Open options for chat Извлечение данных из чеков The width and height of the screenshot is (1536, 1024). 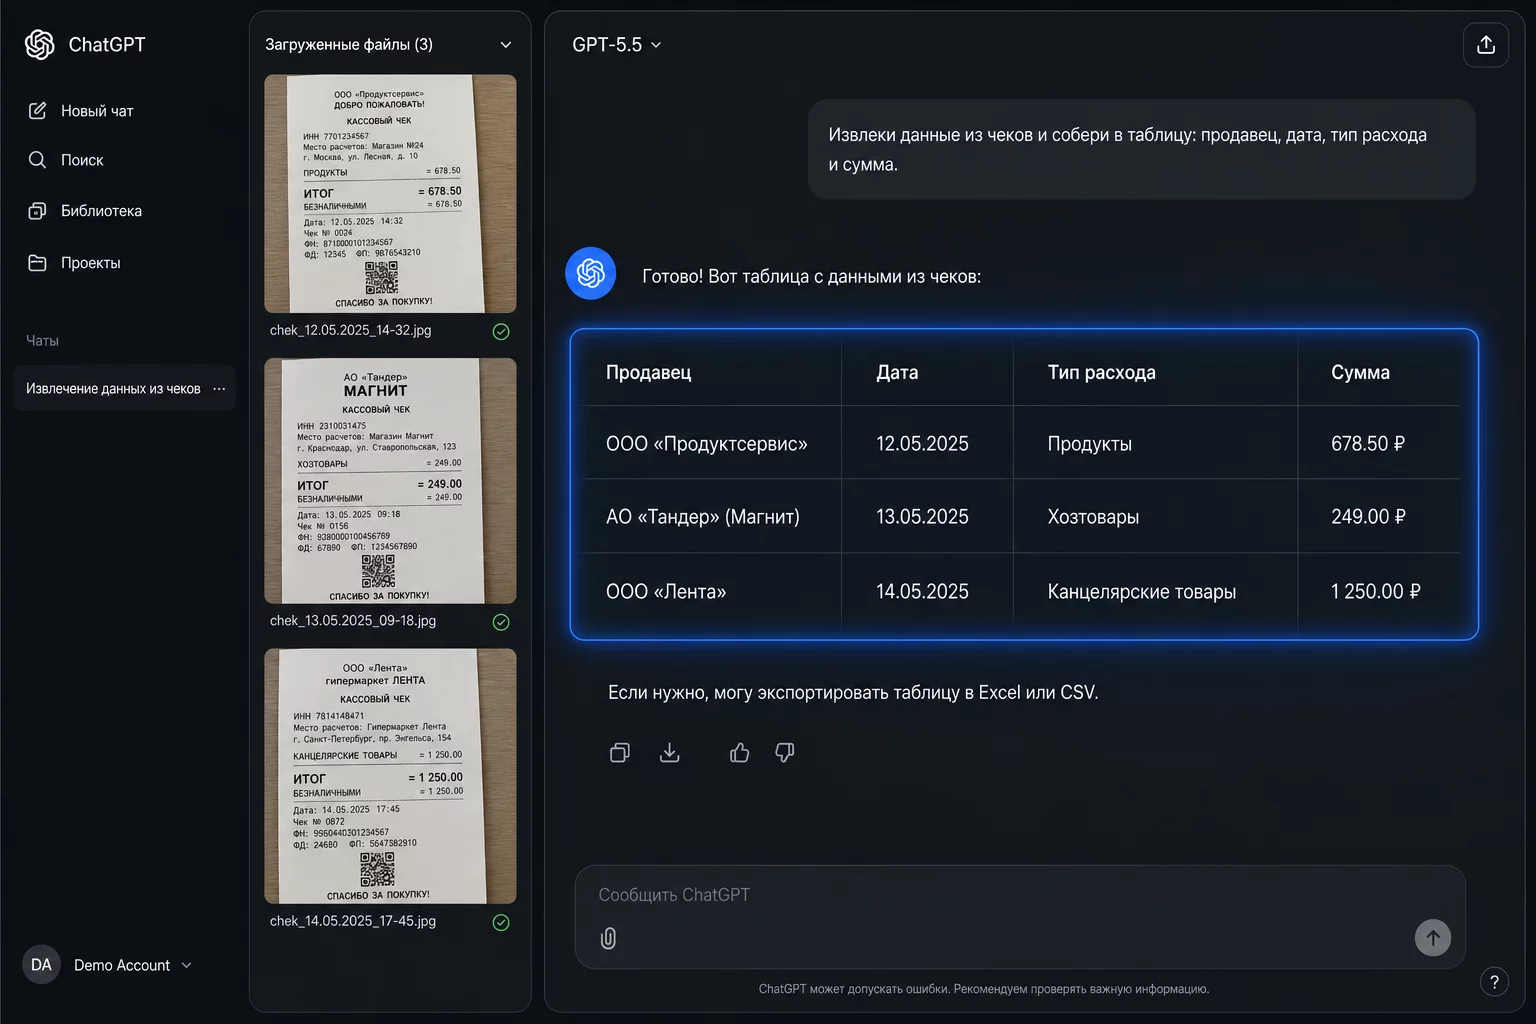click(x=219, y=389)
